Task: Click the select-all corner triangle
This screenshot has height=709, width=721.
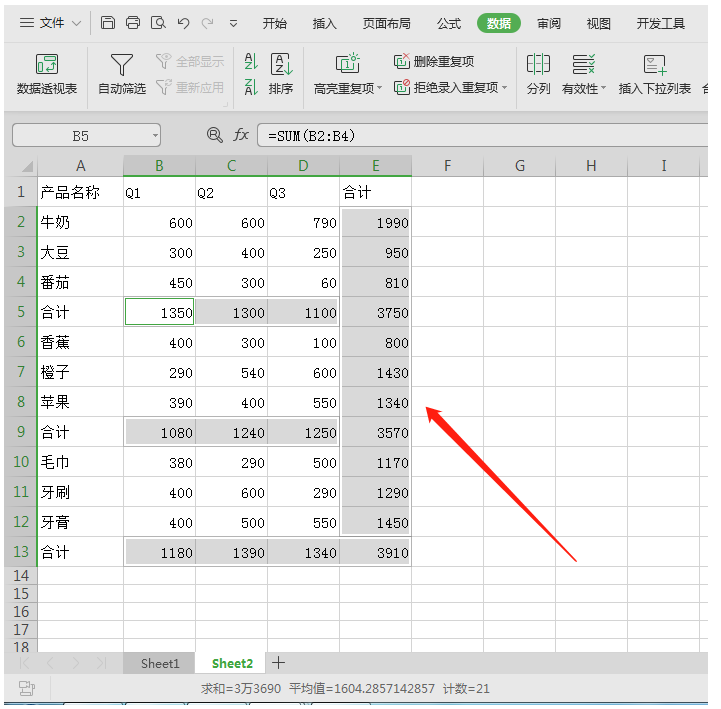Action: click(x=27, y=166)
